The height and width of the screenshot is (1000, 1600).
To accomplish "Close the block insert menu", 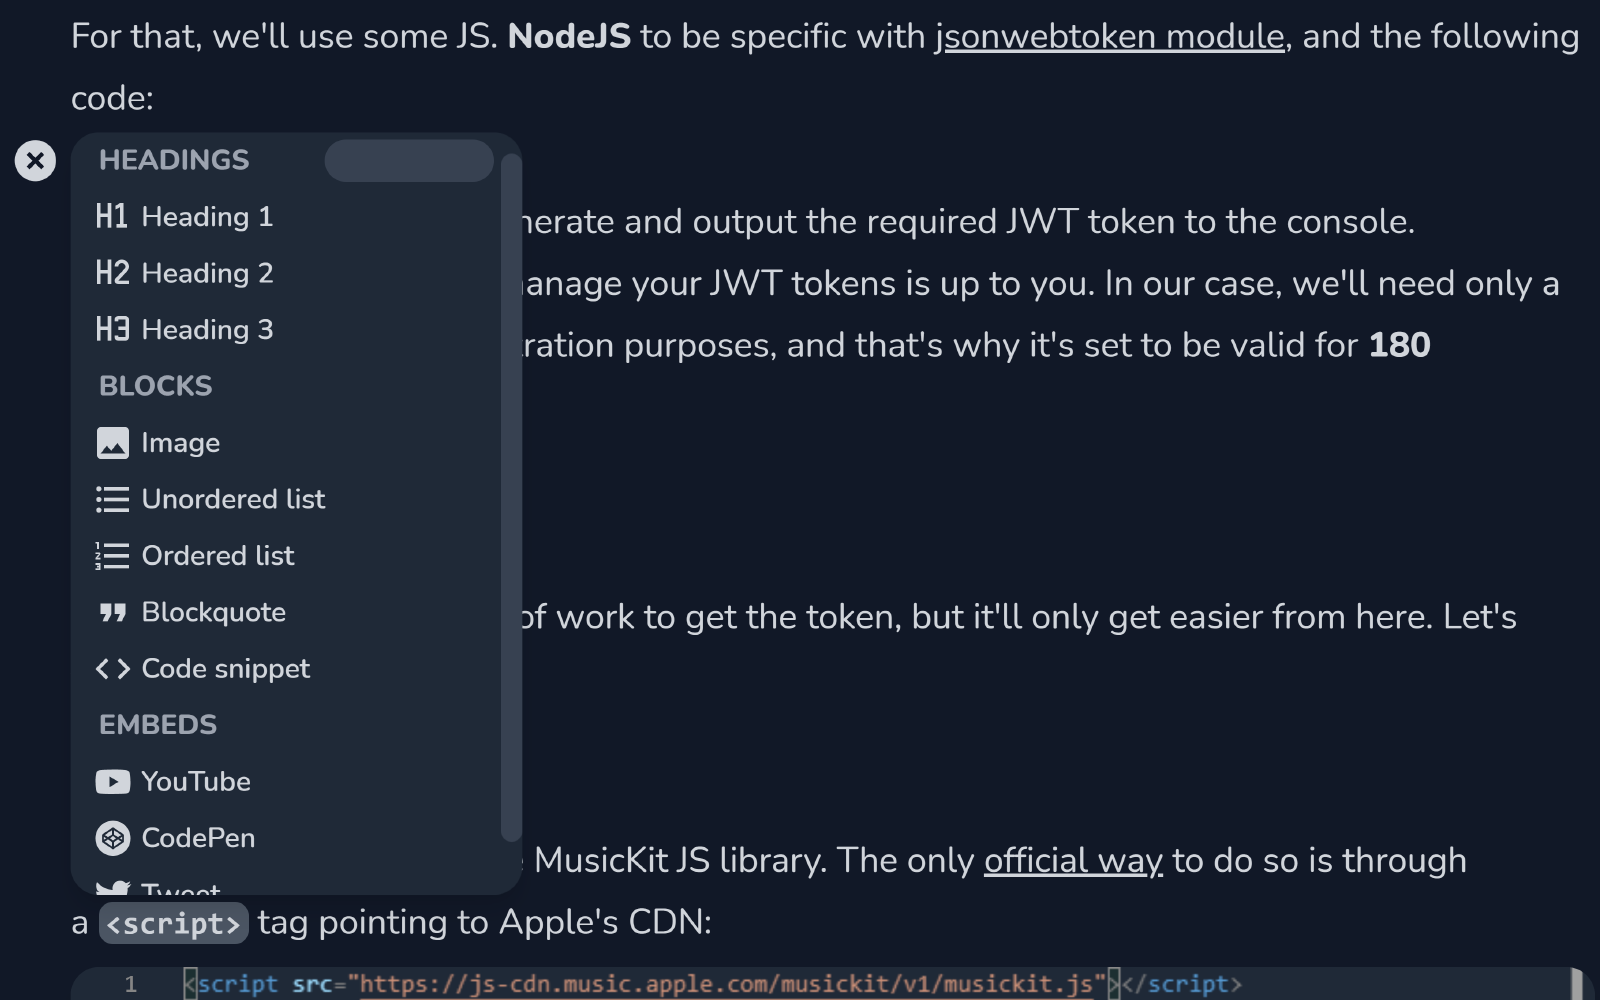I will (x=35, y=160).
